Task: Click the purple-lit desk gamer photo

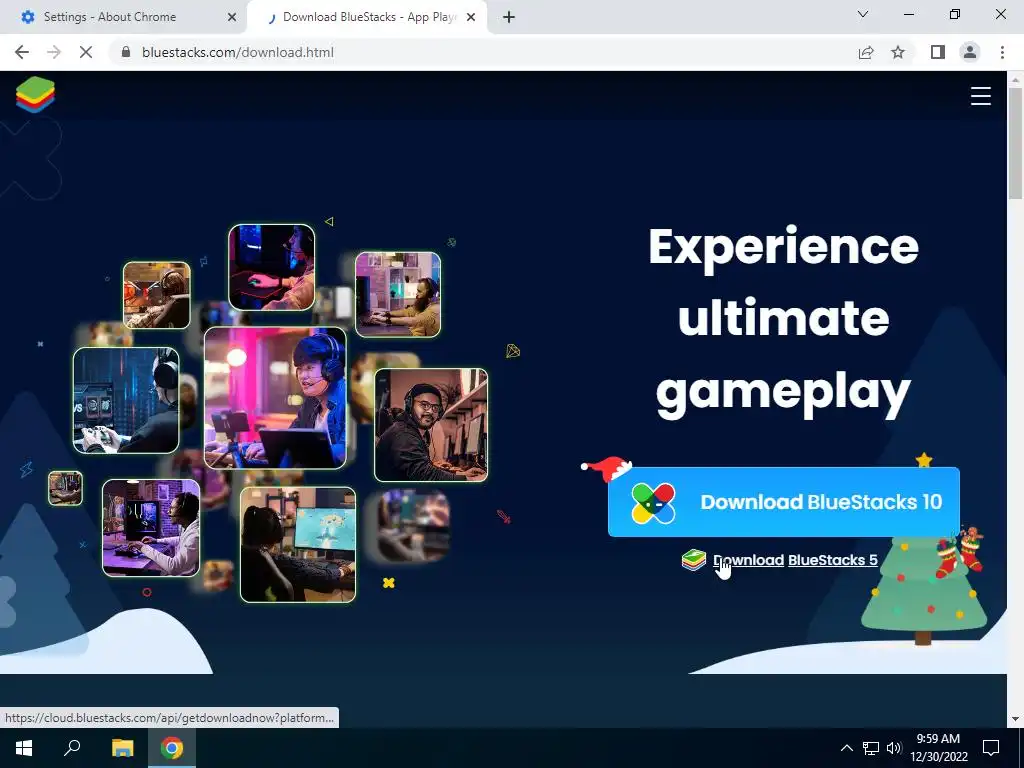Action: (151, 528)
